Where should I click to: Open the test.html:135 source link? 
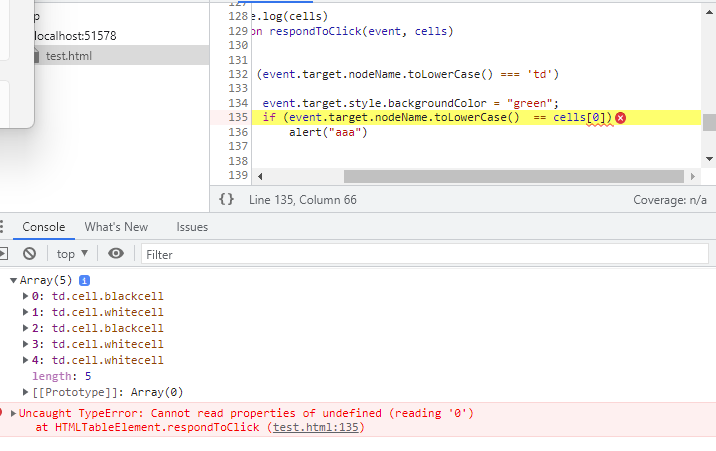(316, 427)
